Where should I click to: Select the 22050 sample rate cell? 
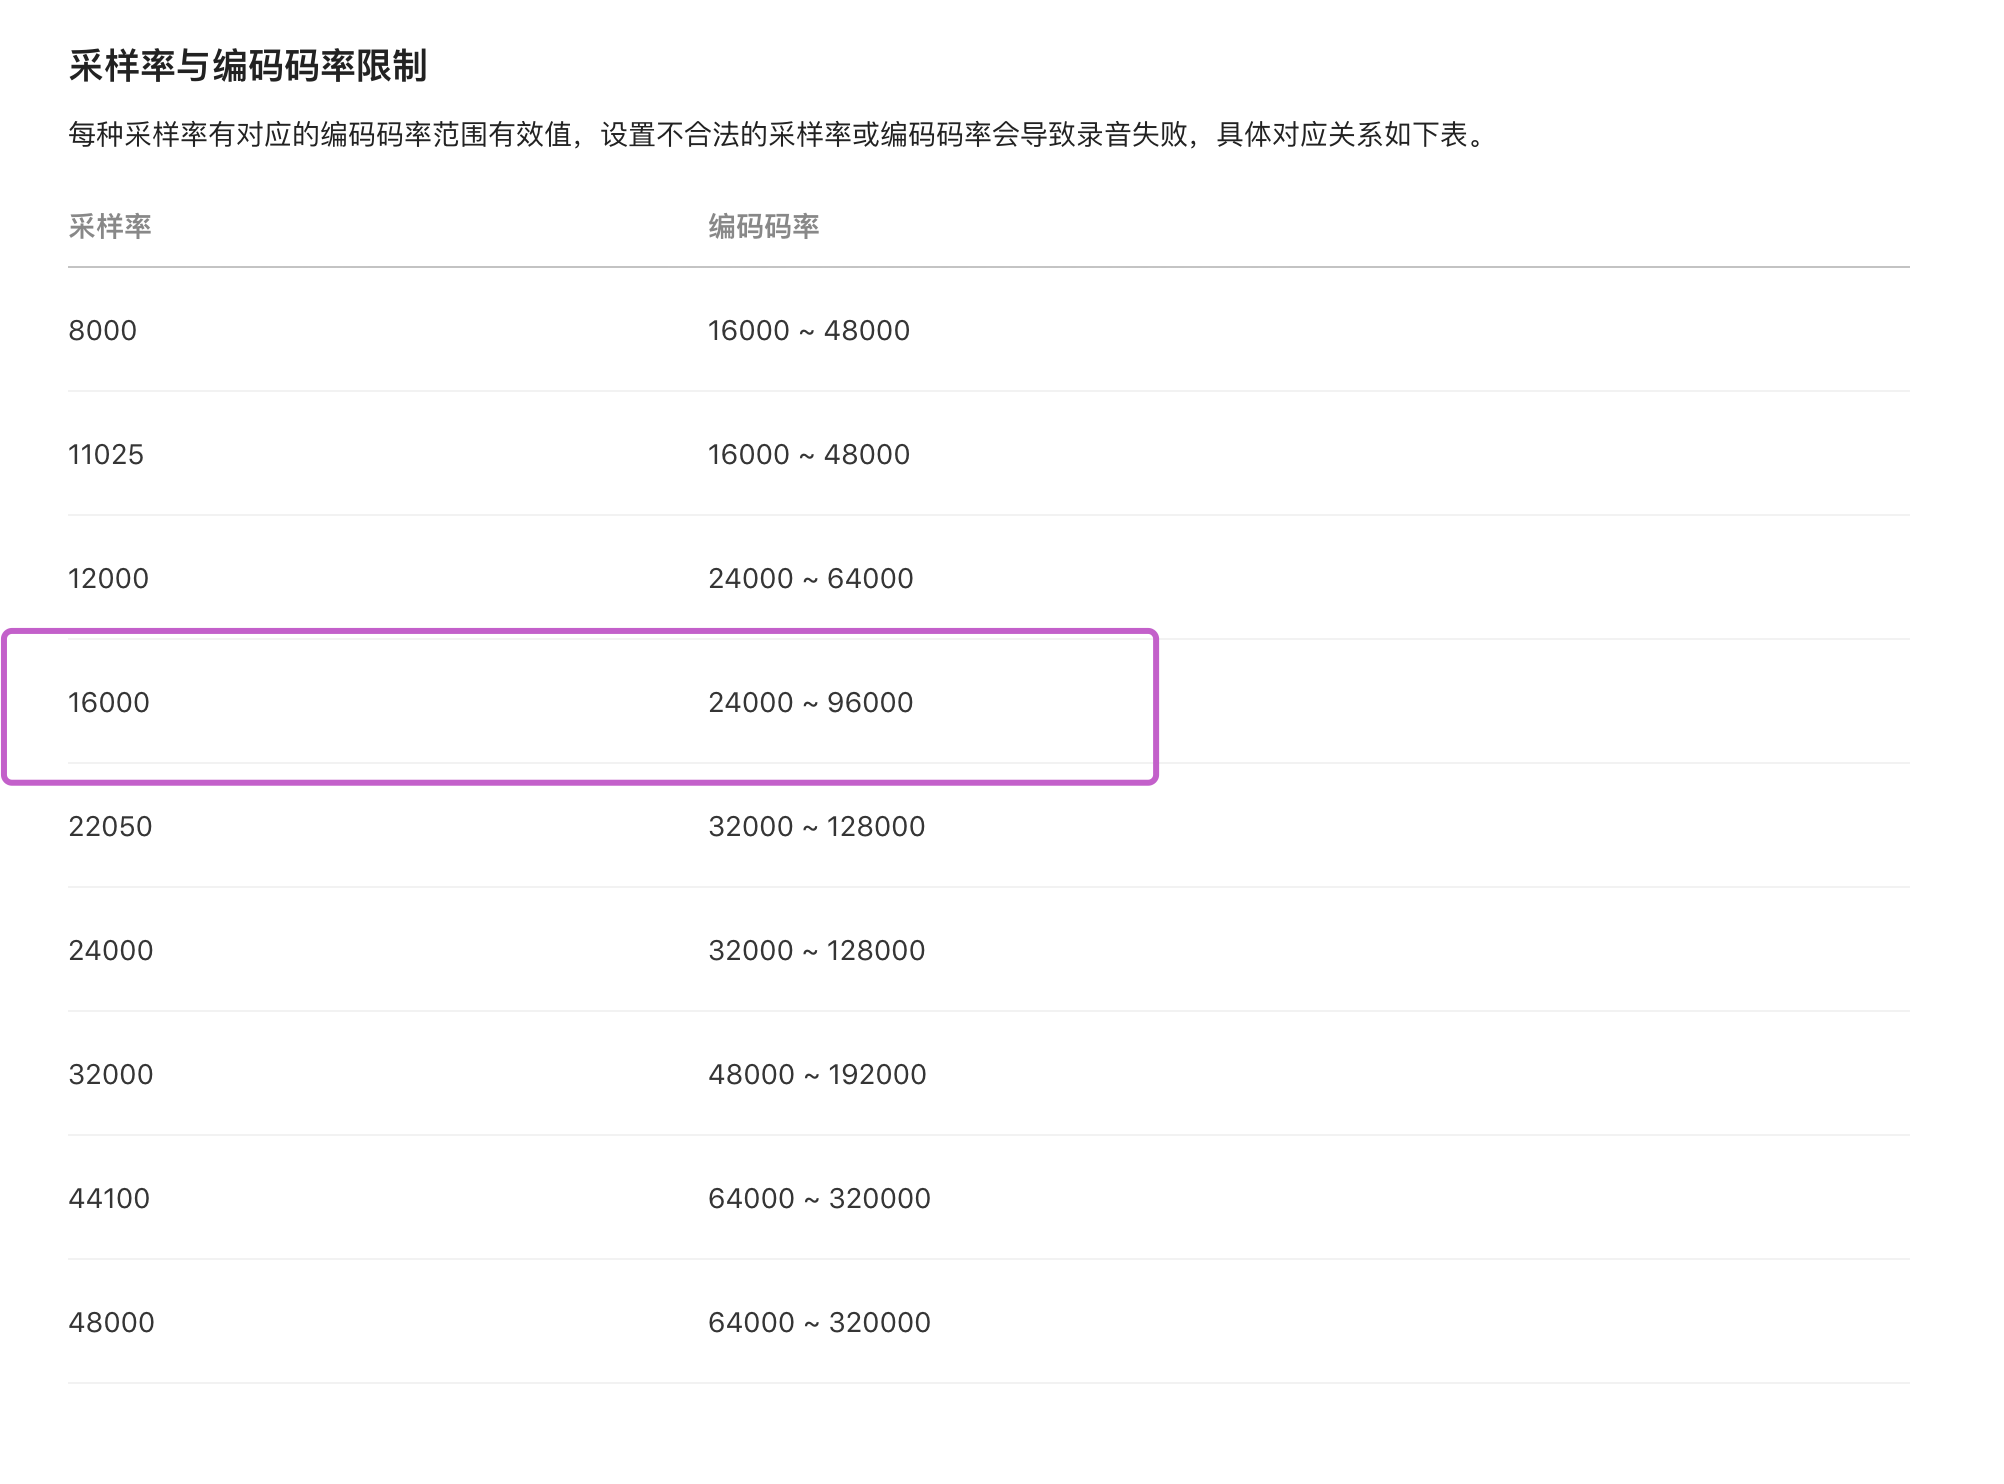110,827
